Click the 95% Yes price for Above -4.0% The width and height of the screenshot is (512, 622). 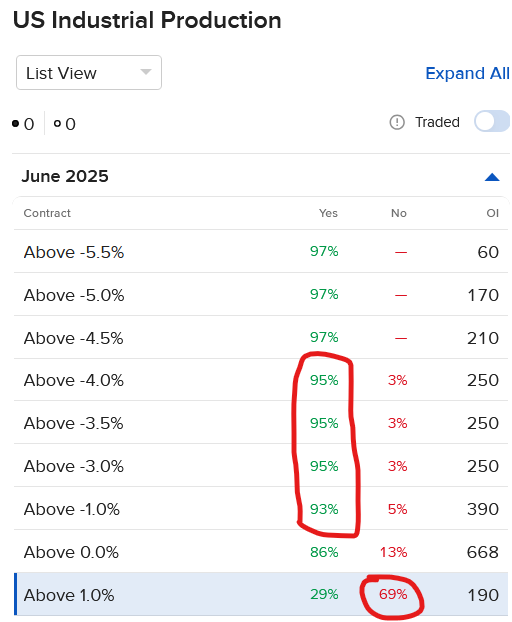click(324, 380)
